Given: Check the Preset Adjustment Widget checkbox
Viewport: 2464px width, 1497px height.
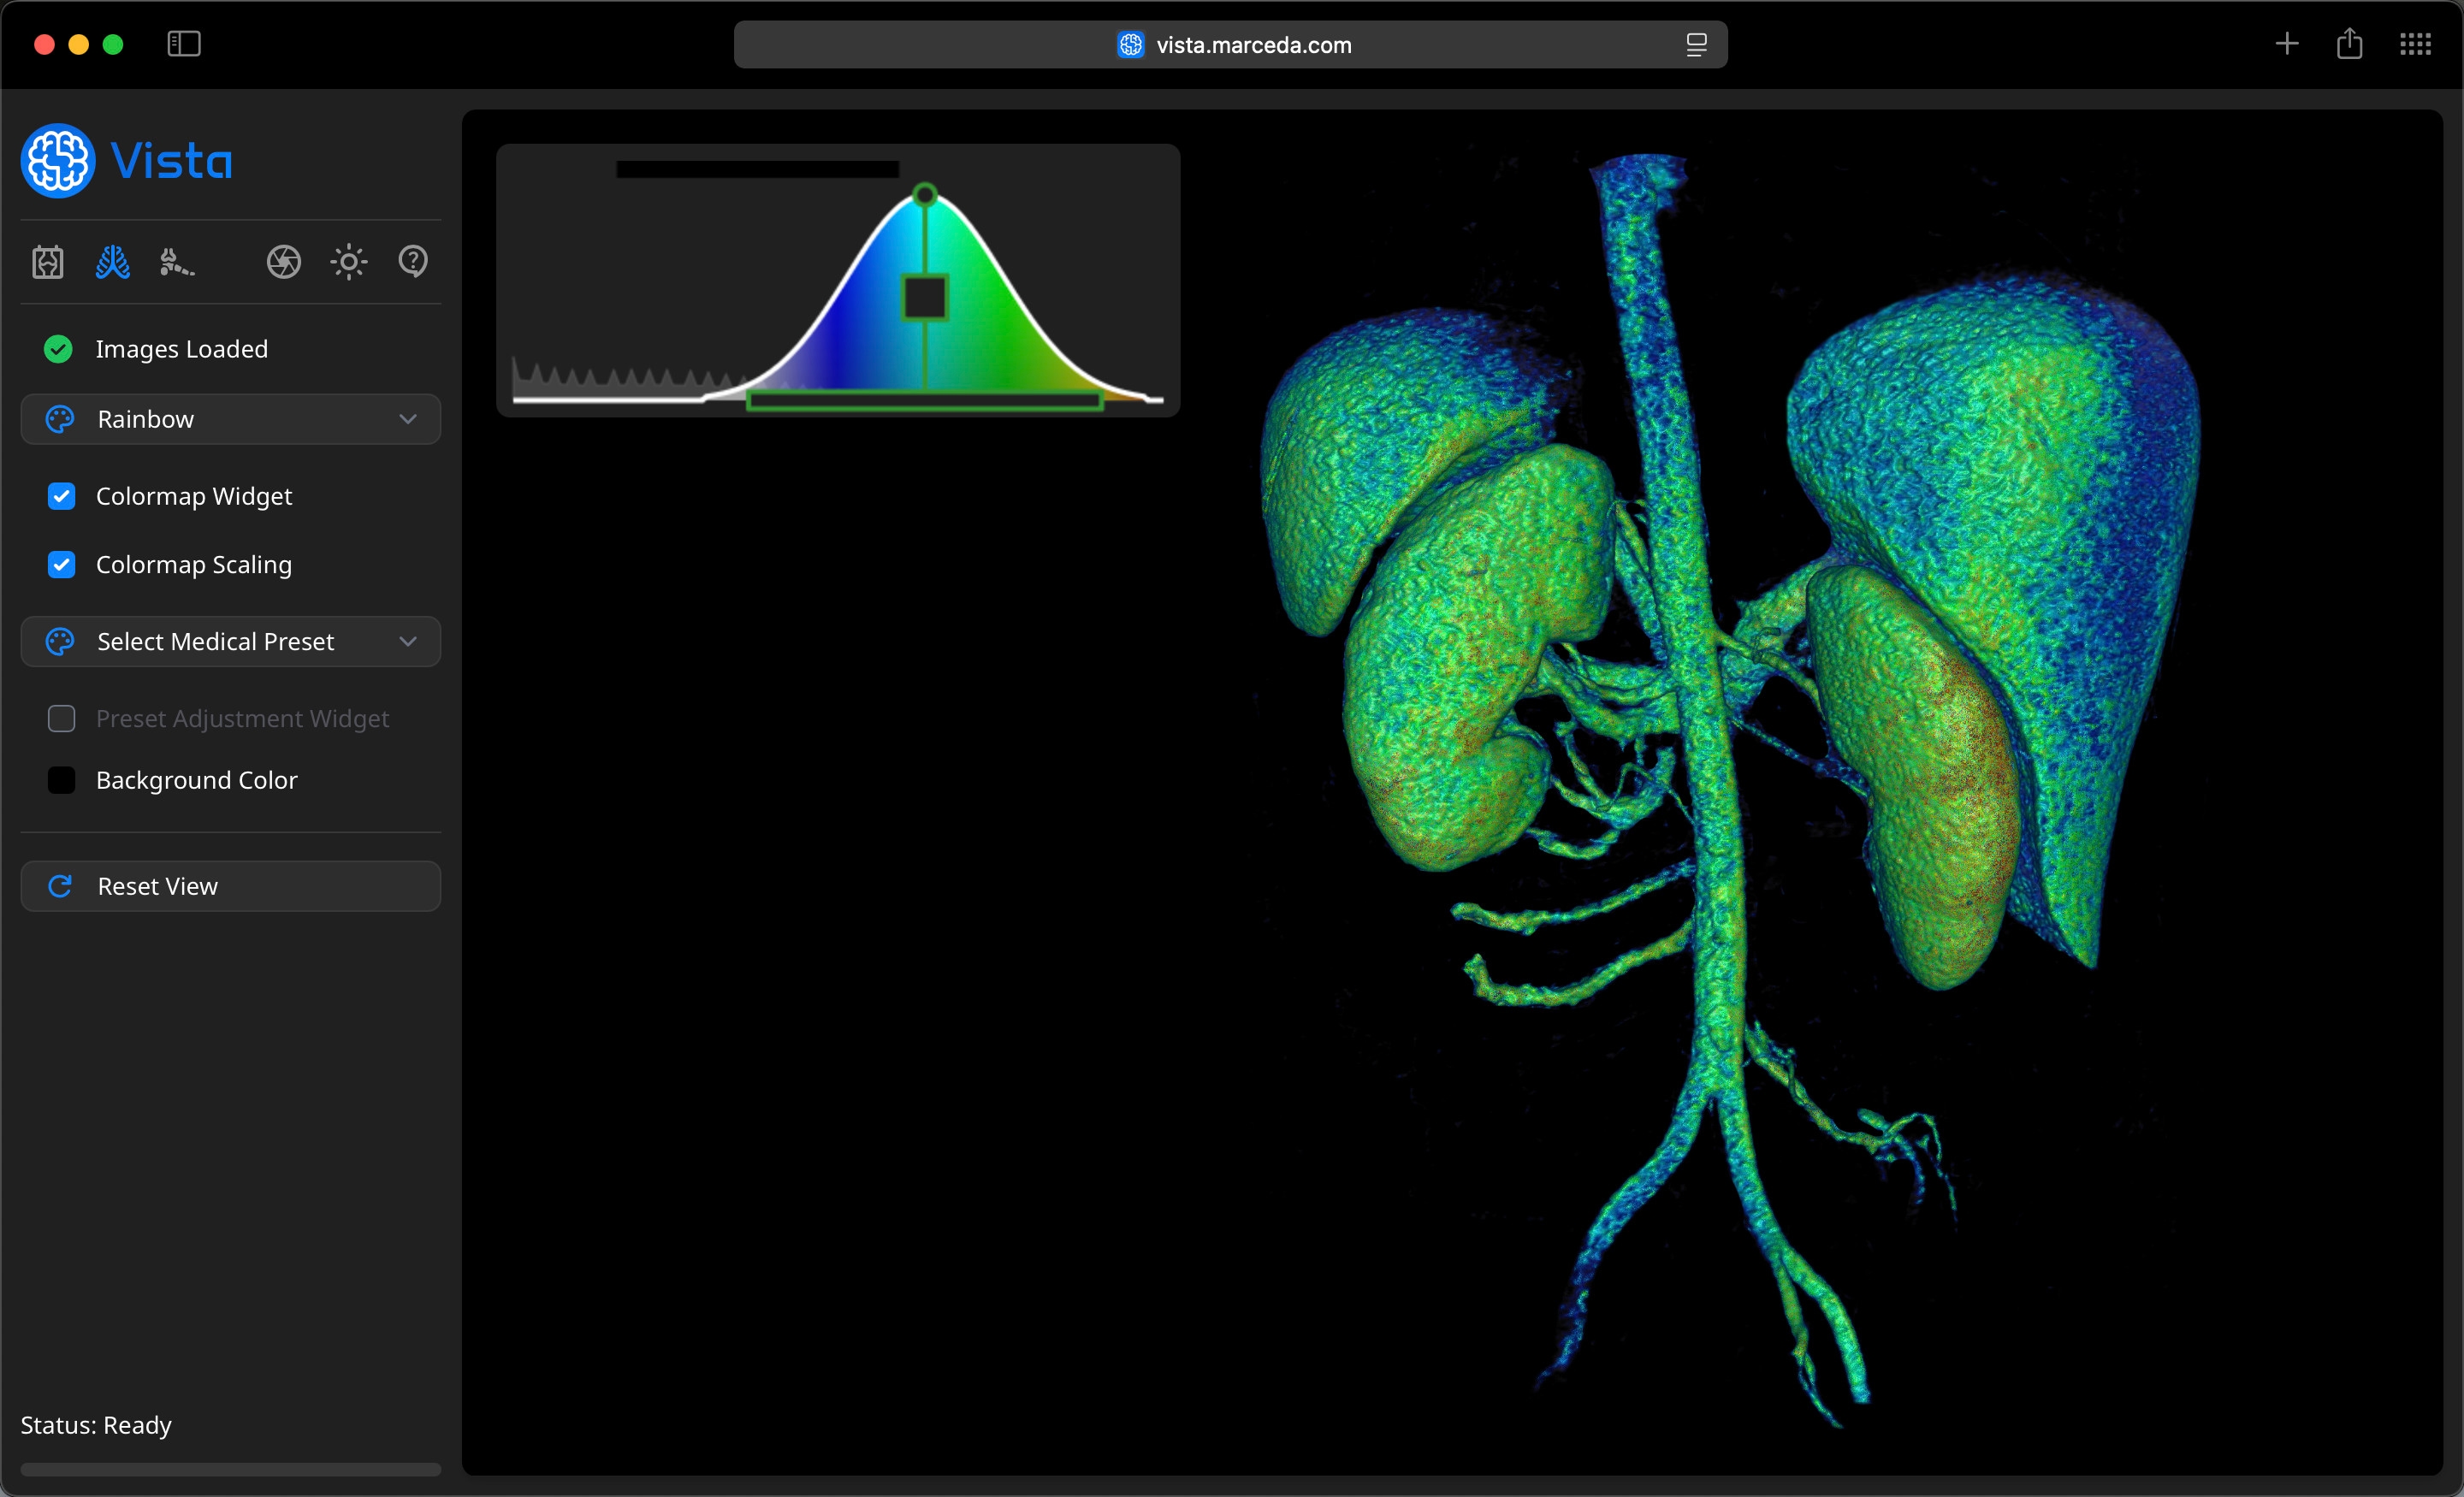Looking at the screenshot, I should (62, 719).
